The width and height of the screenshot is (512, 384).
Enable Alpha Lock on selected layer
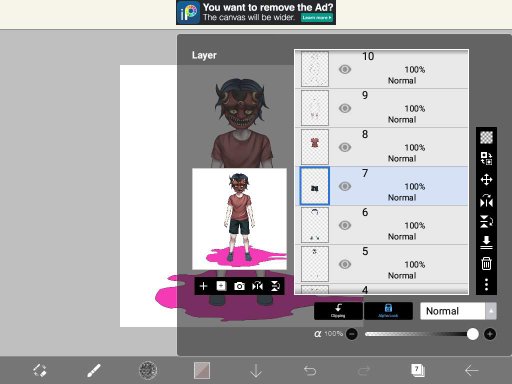point(388,311)
